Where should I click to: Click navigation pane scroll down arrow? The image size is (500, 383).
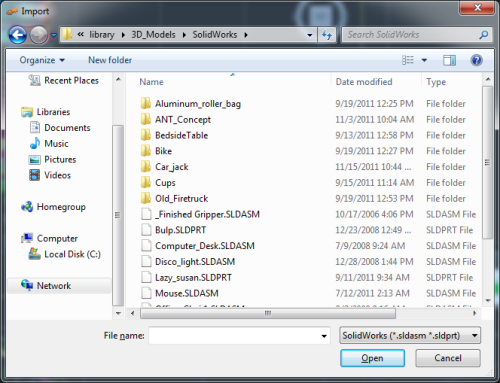(x=118, y=313)
